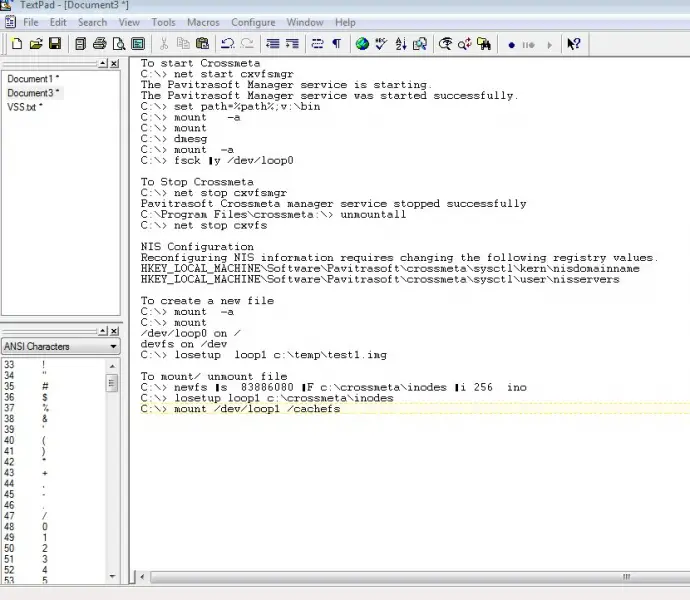Switch to VSS.txt document

[x=25, y=107]
